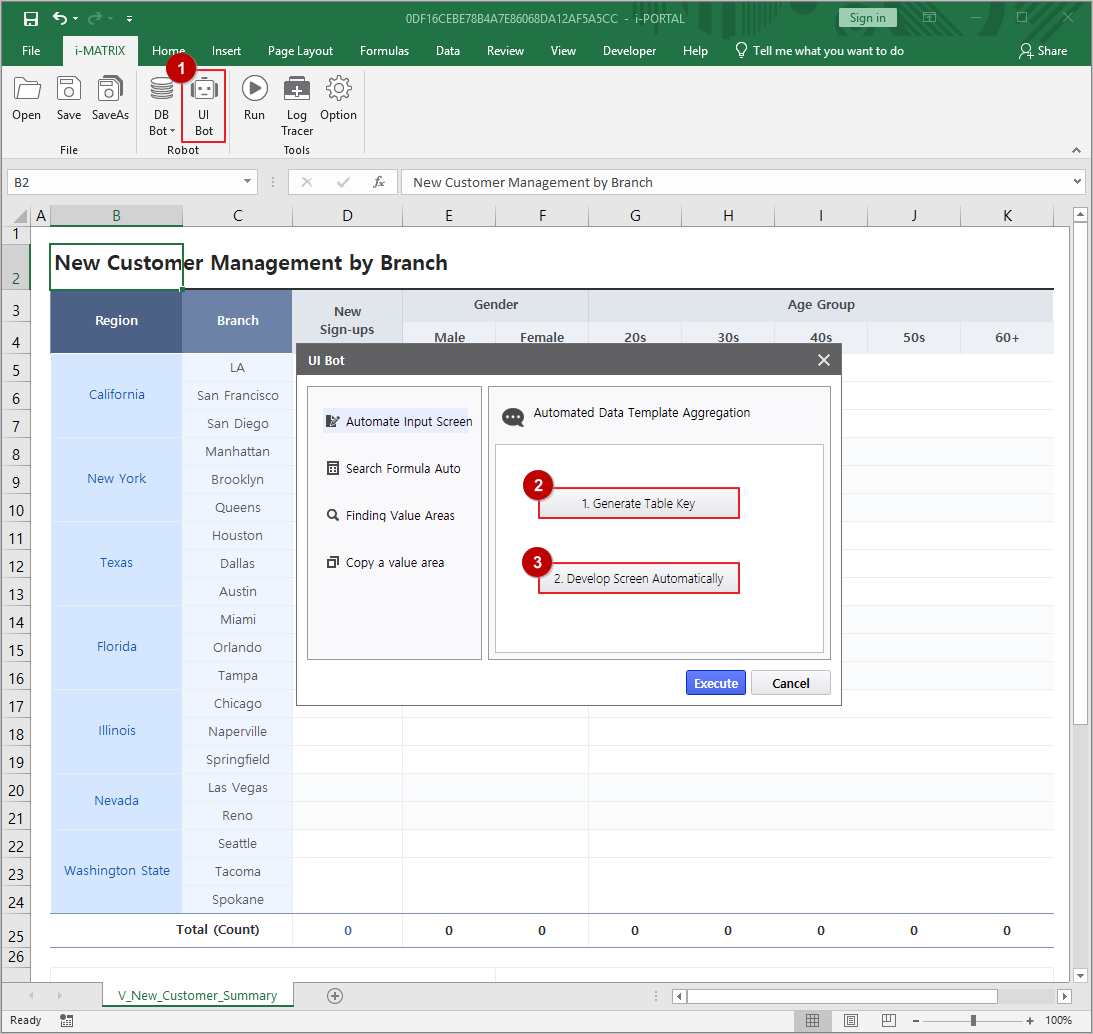
Task: Click the Open folder icon
Action: coord(27,99)
